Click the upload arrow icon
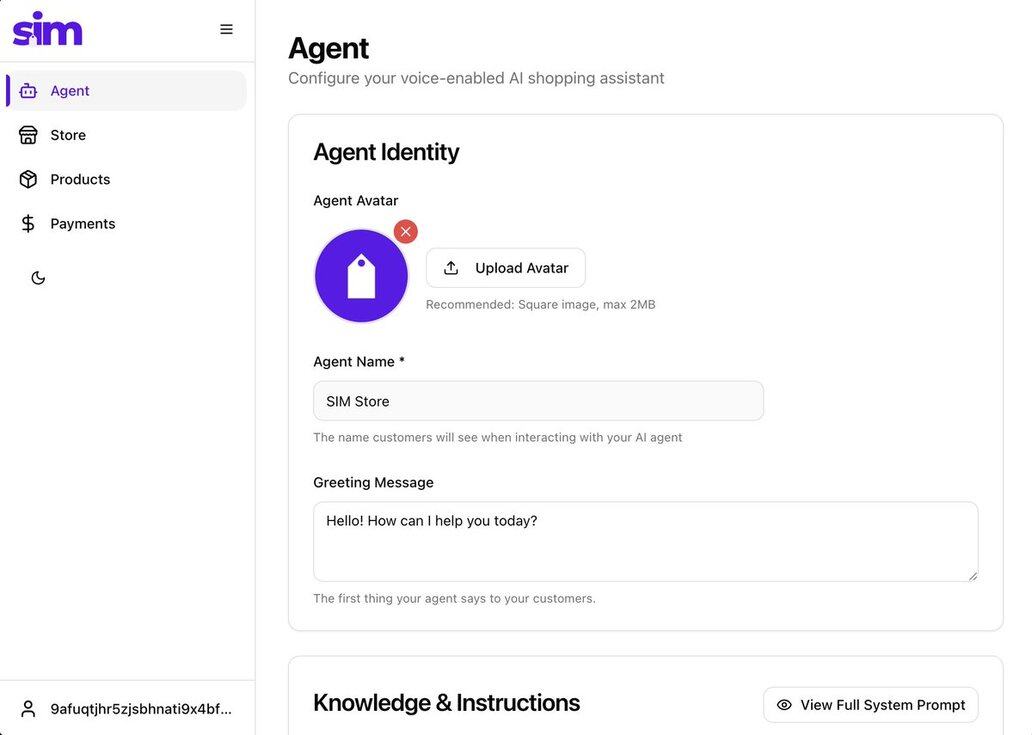1032x735 pixels. point(451,268)
